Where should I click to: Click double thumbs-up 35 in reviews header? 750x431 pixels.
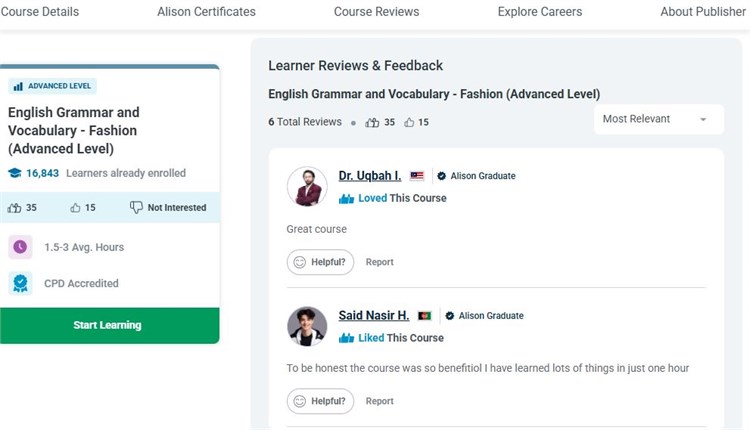pyautogui.click(x=380, y=122)
